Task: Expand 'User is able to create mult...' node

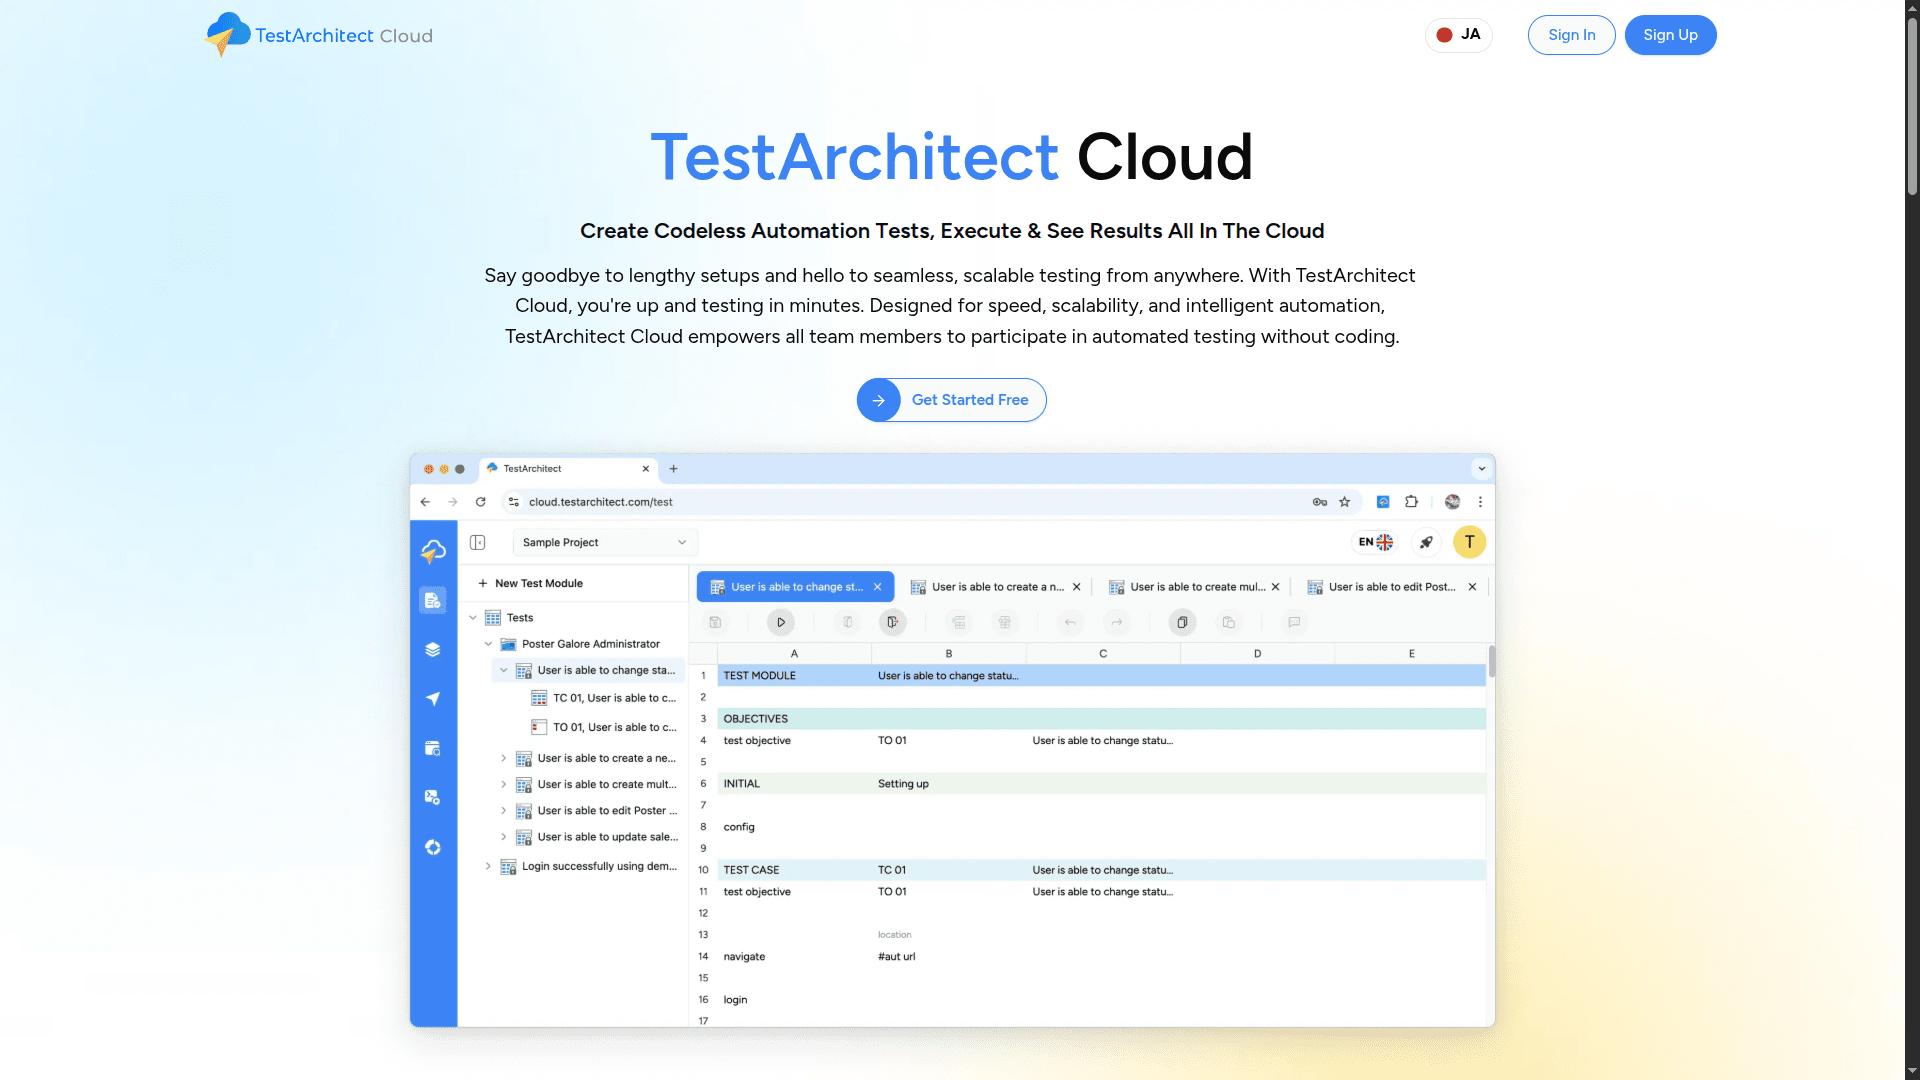Action: pyautogui.click(x=504, y=785)
